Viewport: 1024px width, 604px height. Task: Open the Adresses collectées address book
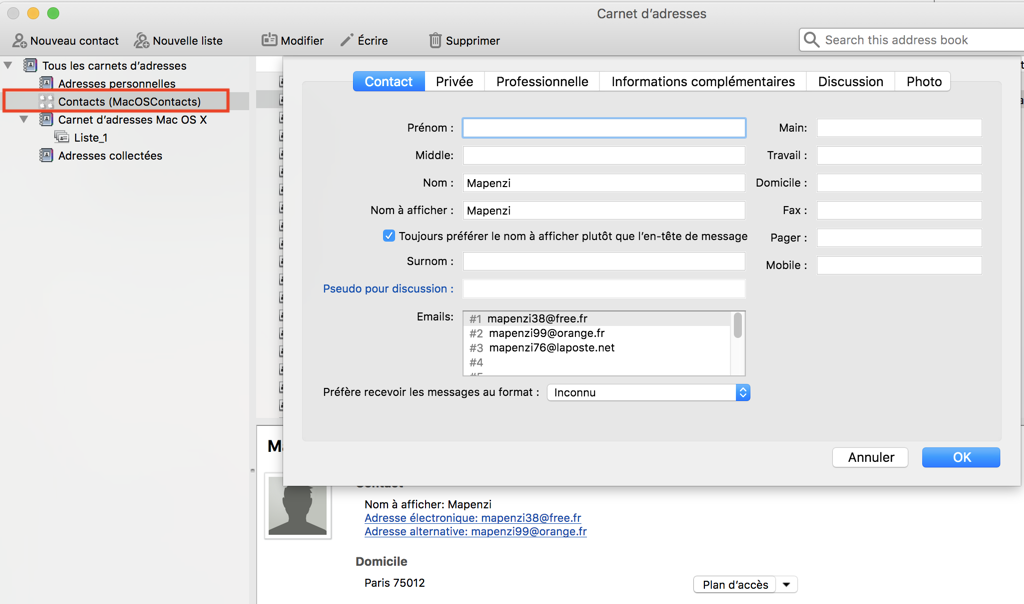pos(109,156)
